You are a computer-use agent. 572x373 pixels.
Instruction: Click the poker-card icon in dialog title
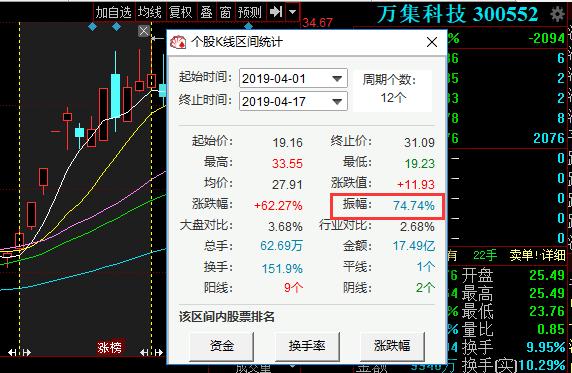[178, 42]
